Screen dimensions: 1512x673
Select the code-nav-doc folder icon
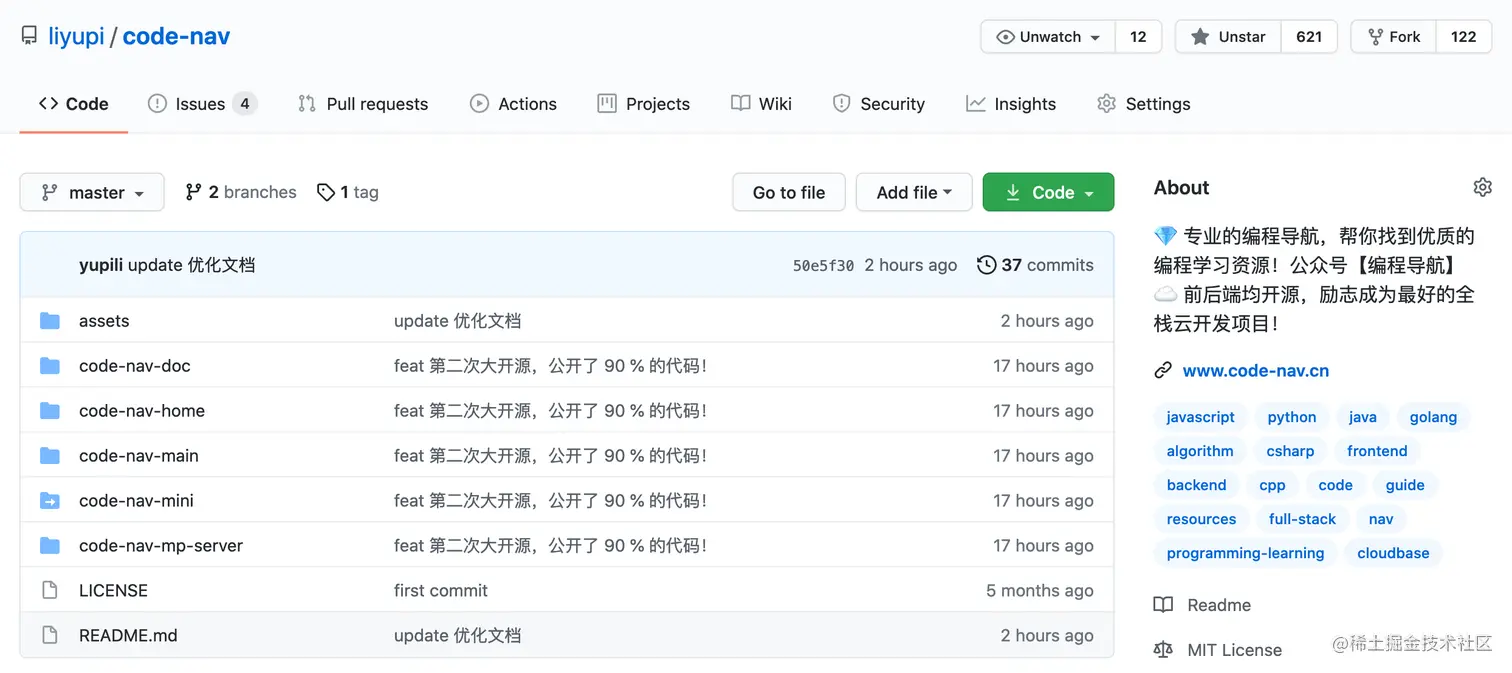click(x=49, y=366)
